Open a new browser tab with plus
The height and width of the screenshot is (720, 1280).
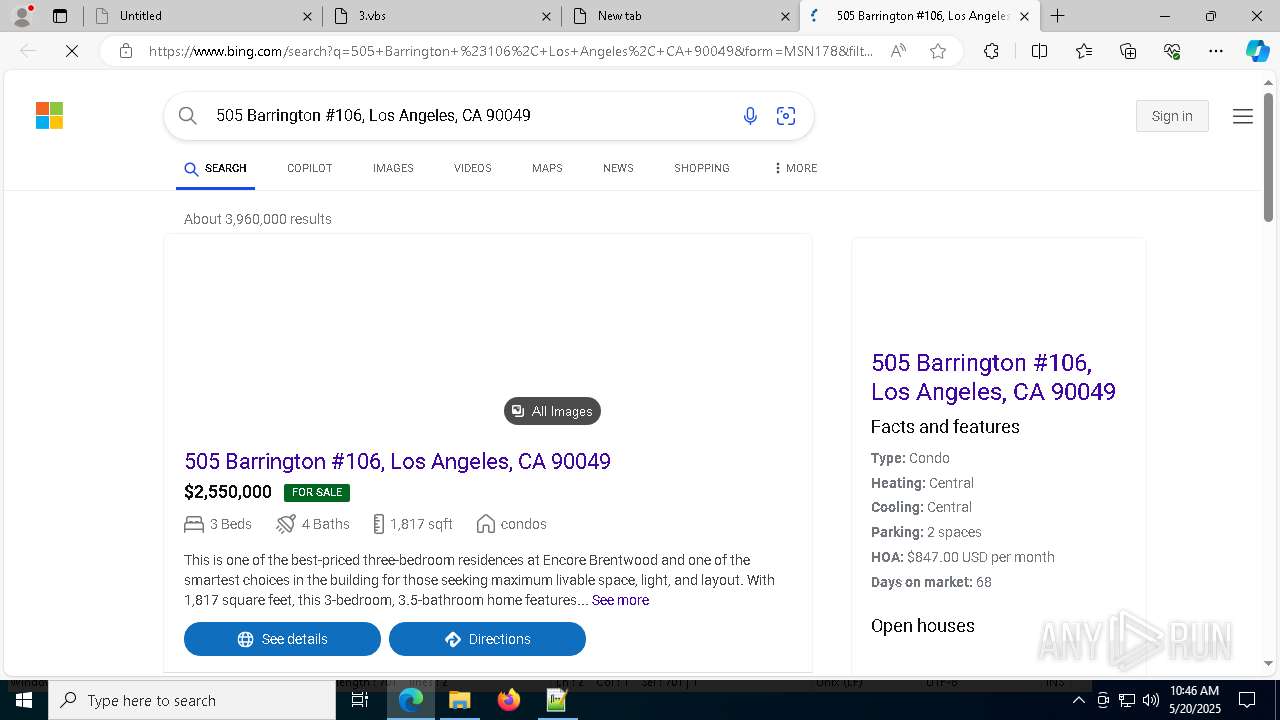[1057, 16]
